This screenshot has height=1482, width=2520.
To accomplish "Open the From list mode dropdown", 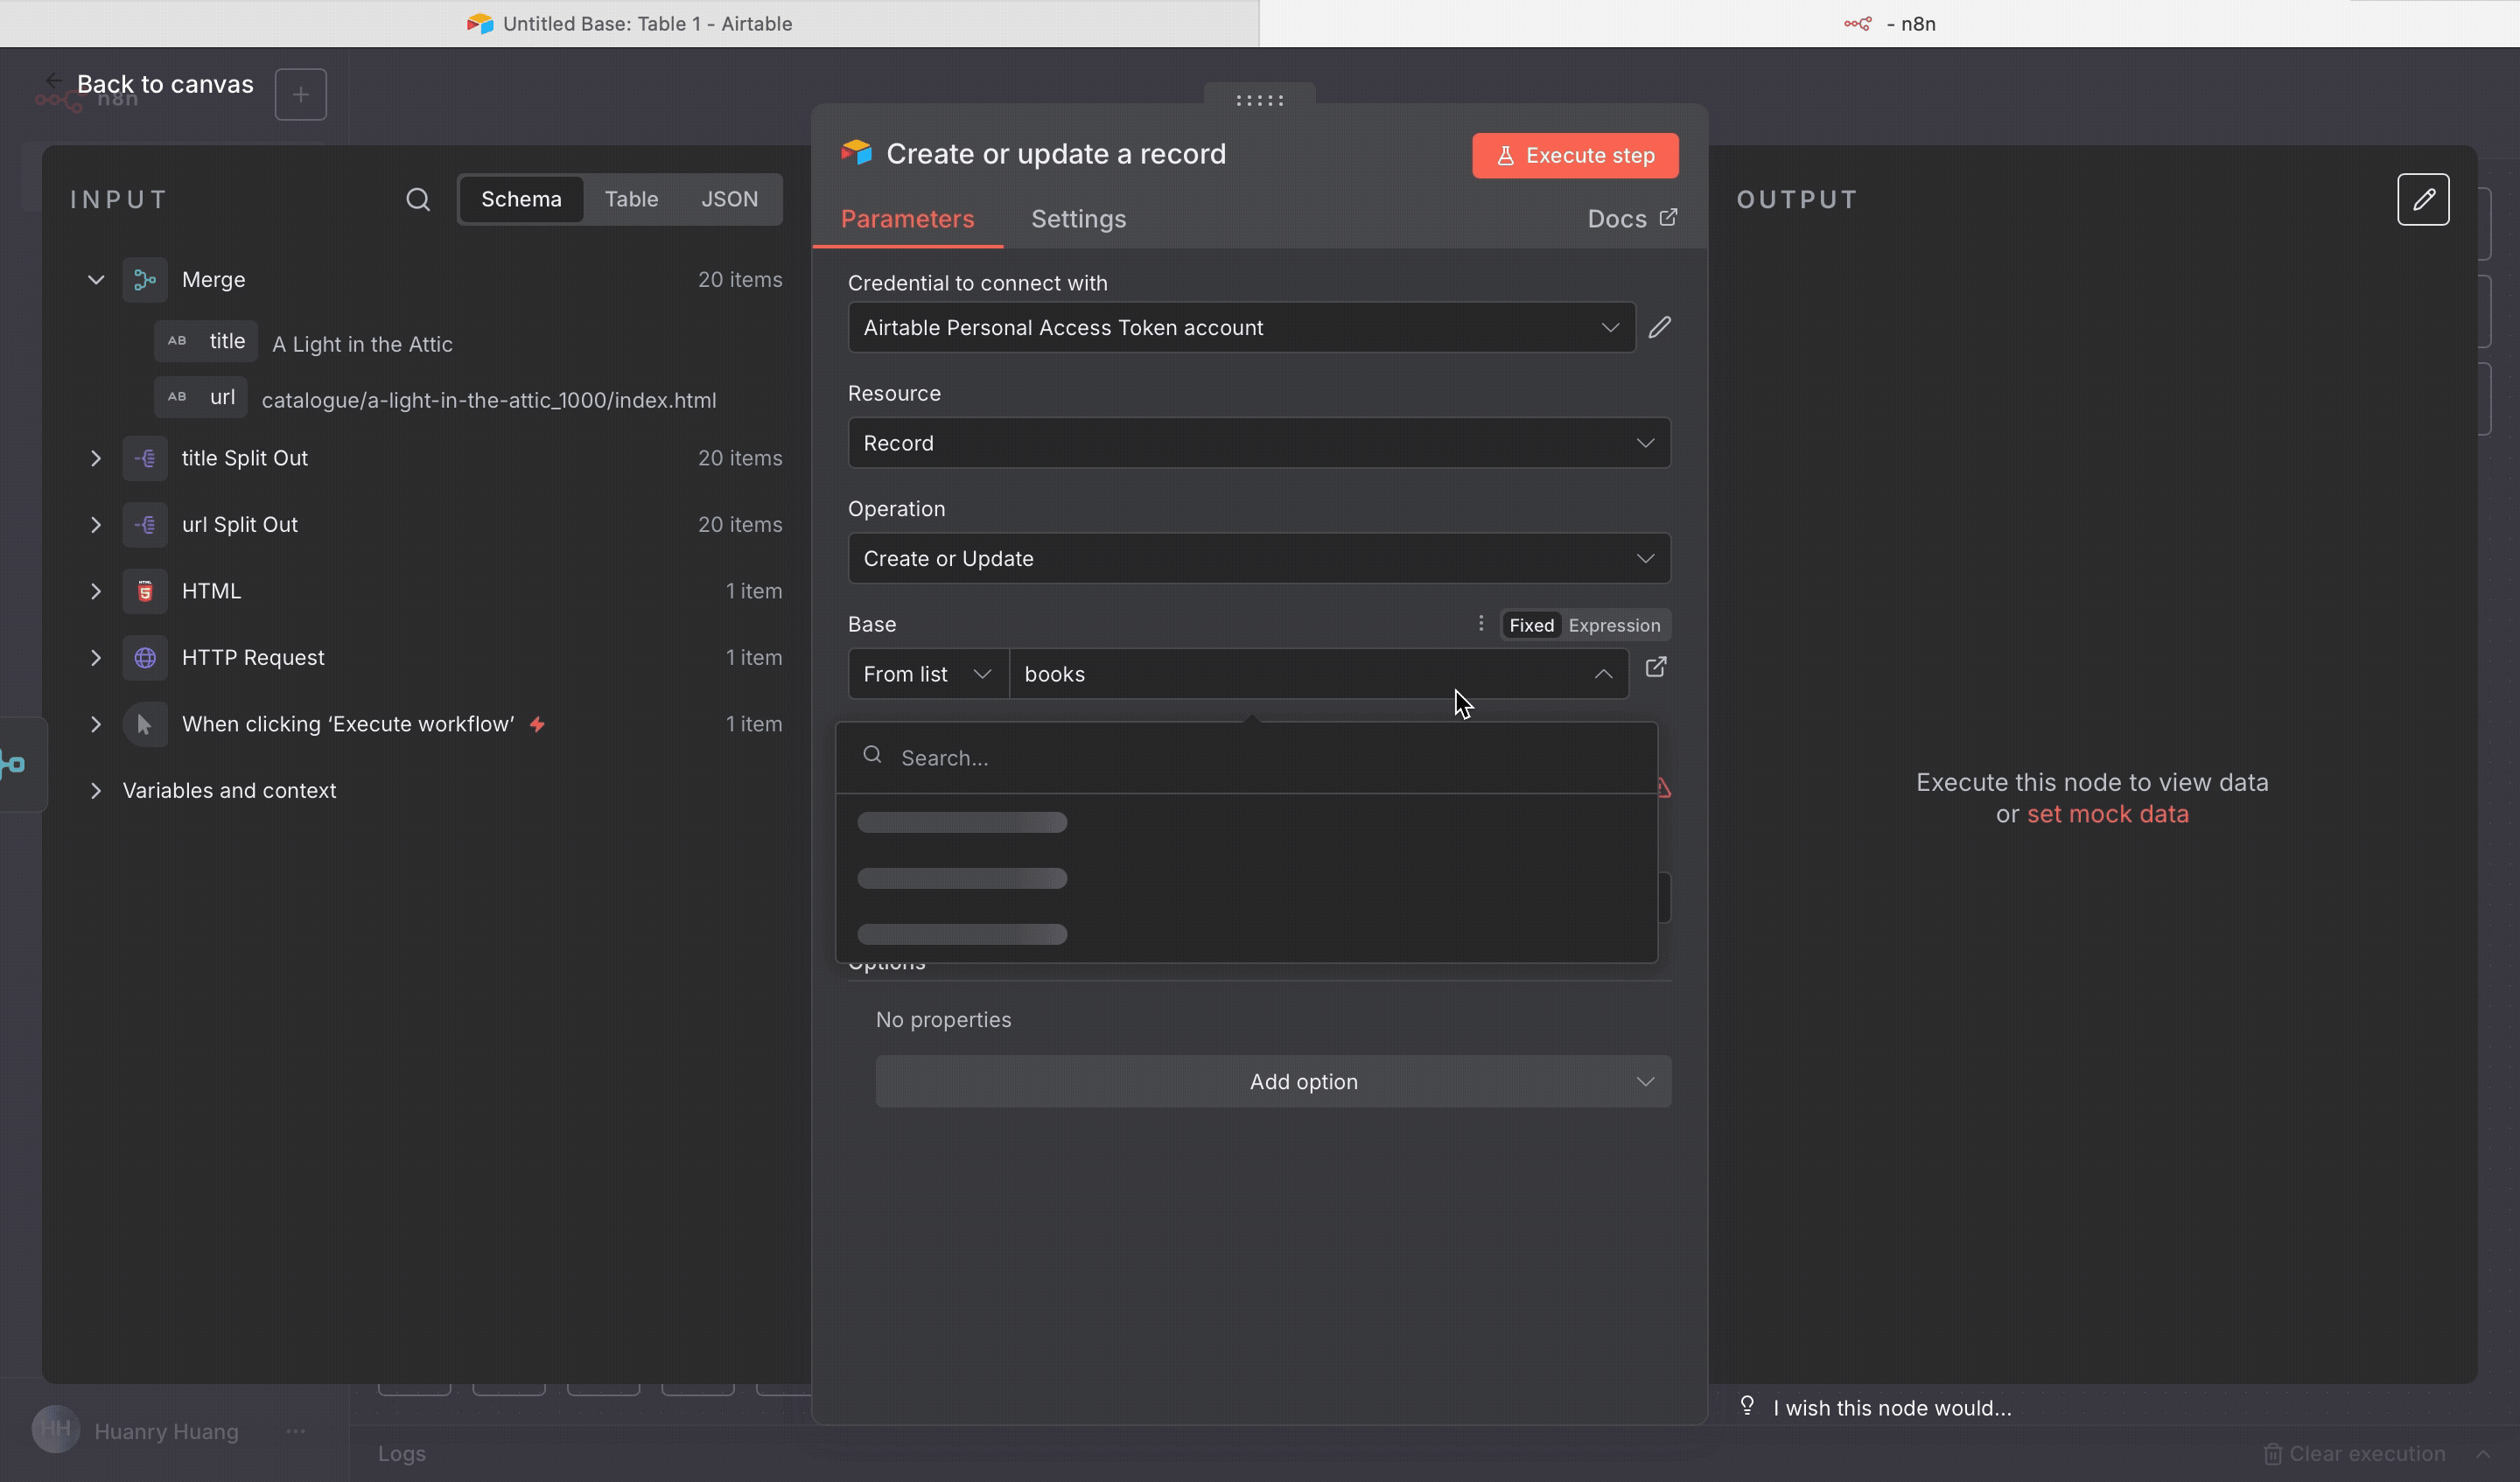I will coord(928,674).
